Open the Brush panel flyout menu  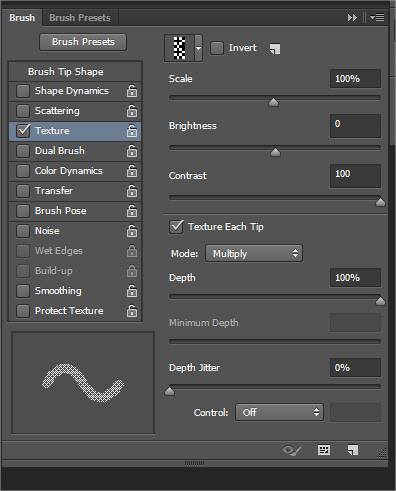[377, 17]
